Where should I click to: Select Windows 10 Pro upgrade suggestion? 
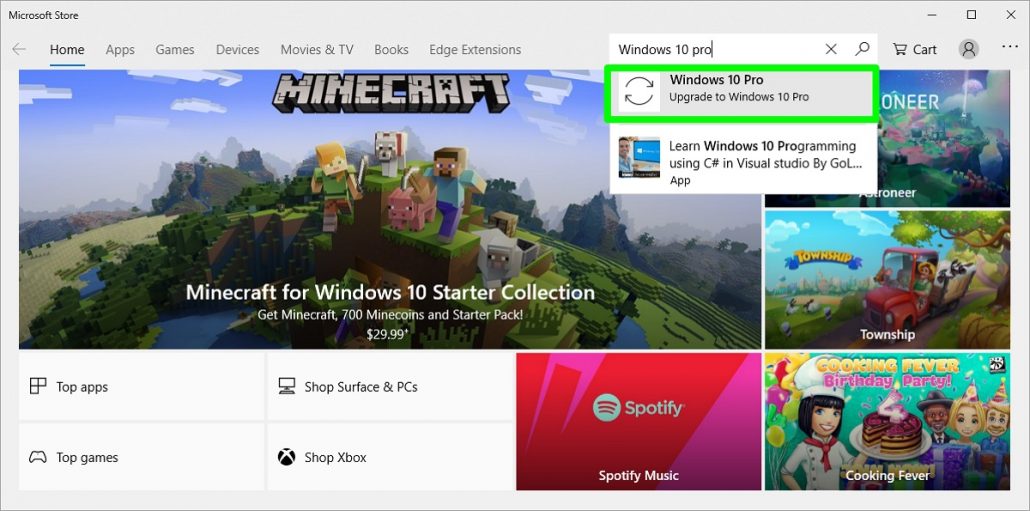pyautogui.click(x=742, y=91)
